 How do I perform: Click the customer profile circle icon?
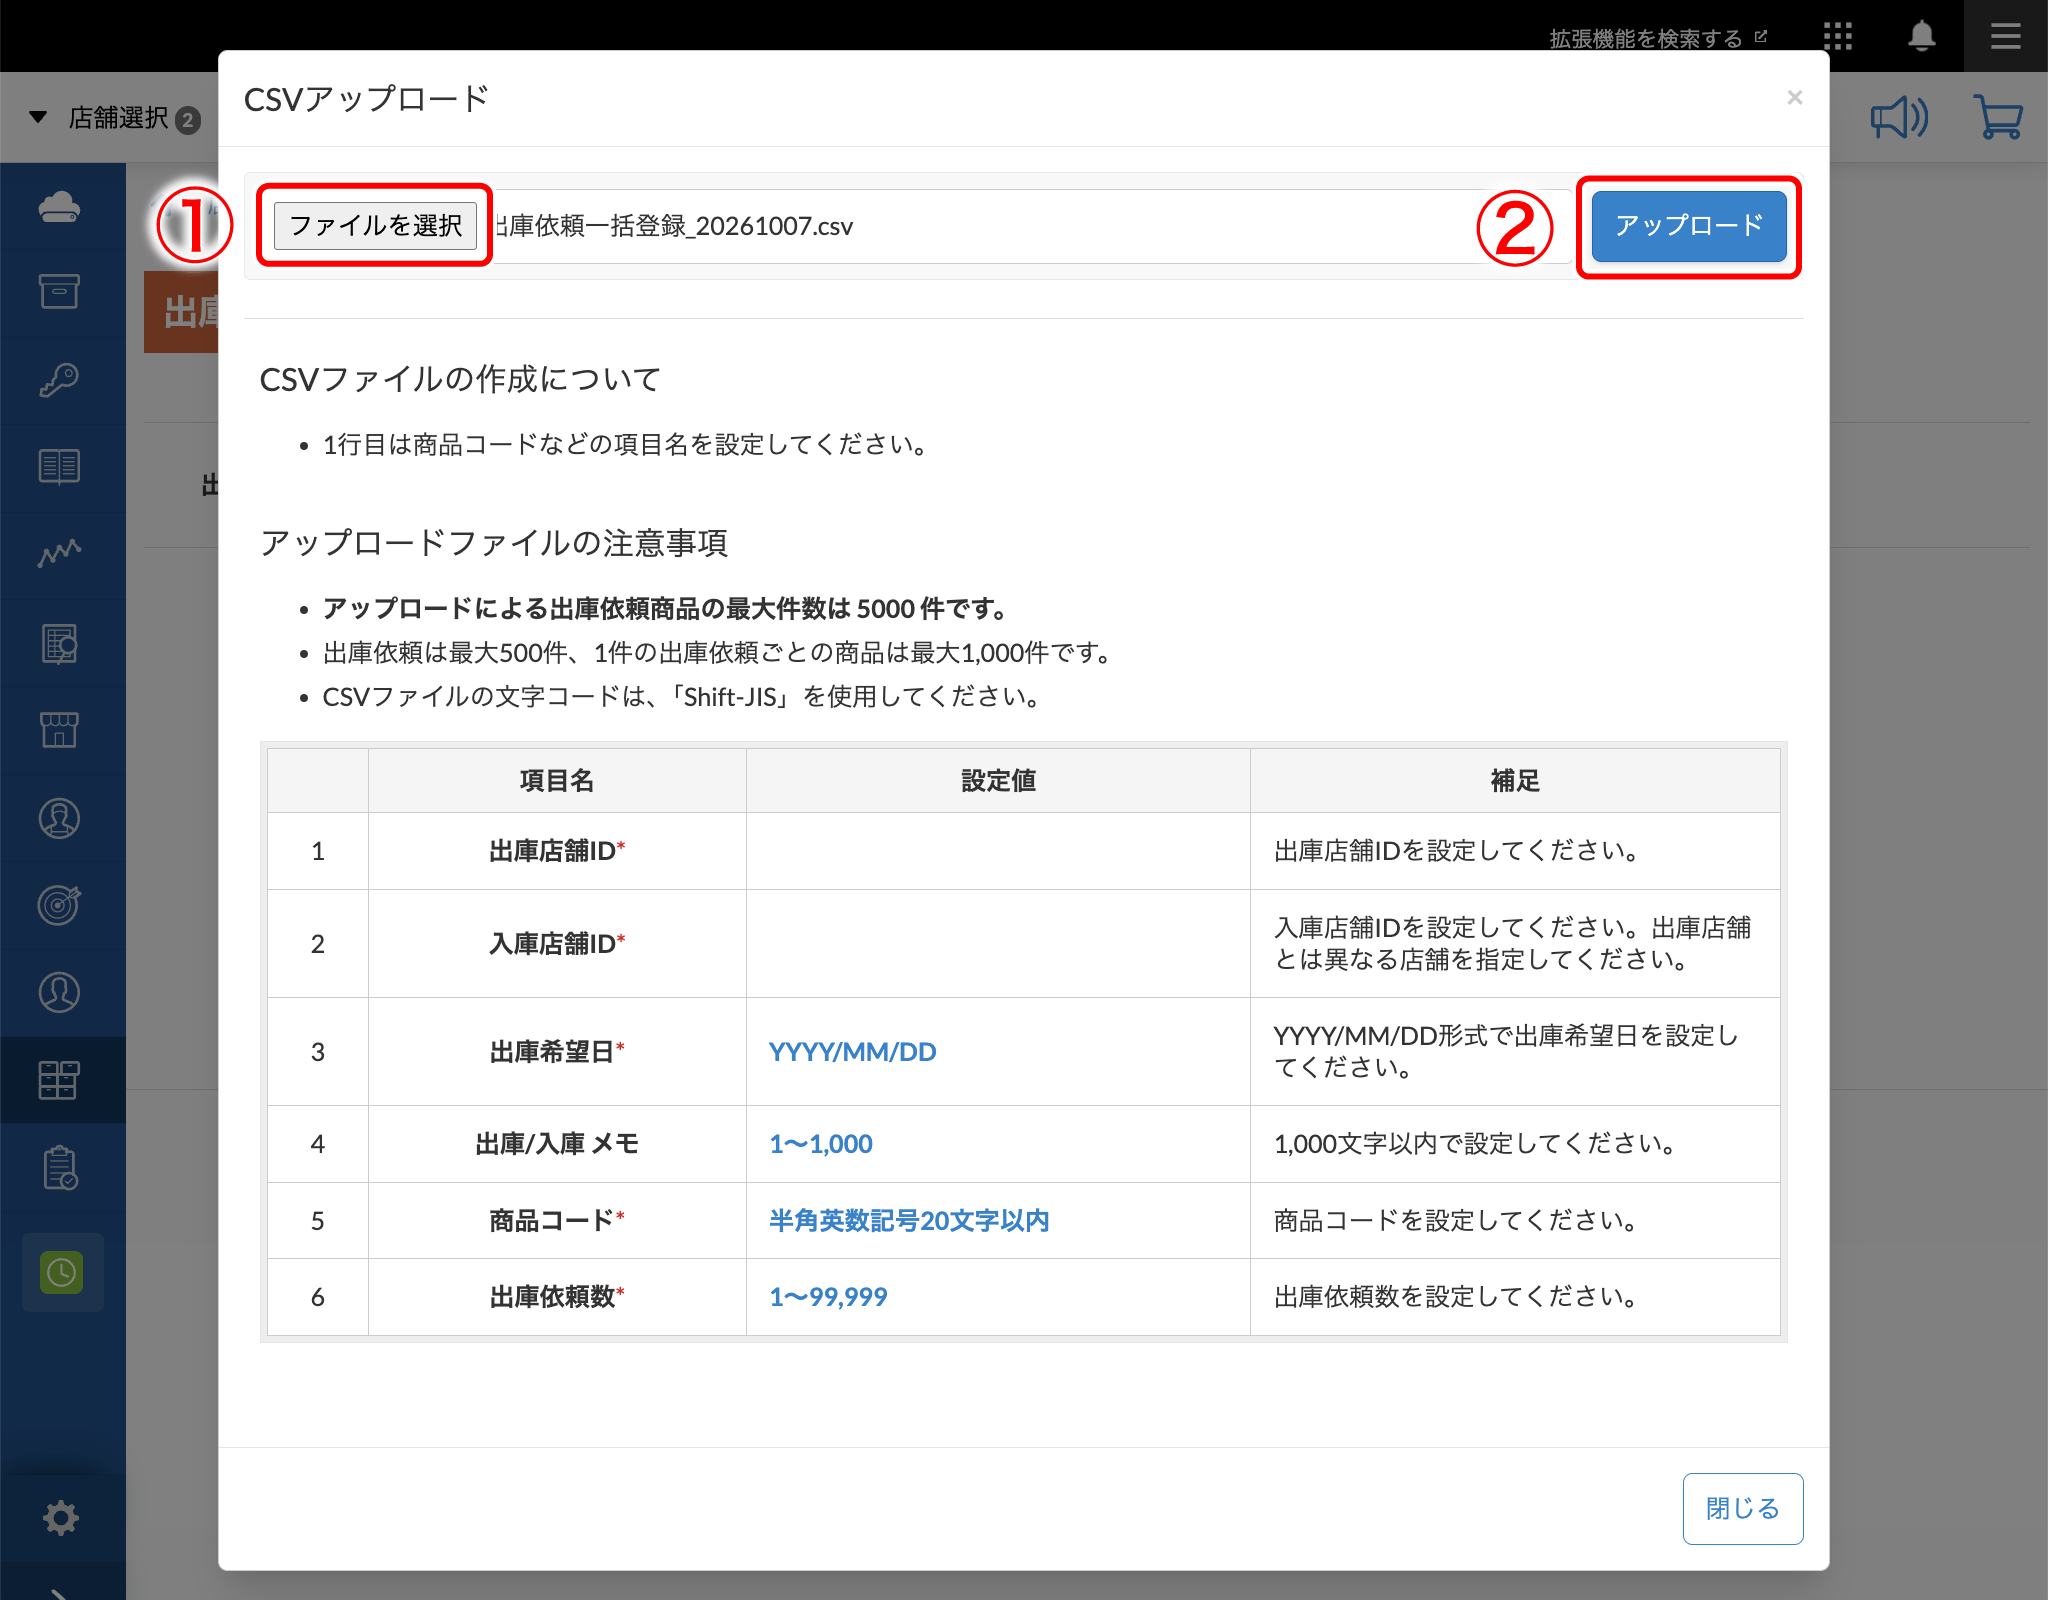(60, 992)
